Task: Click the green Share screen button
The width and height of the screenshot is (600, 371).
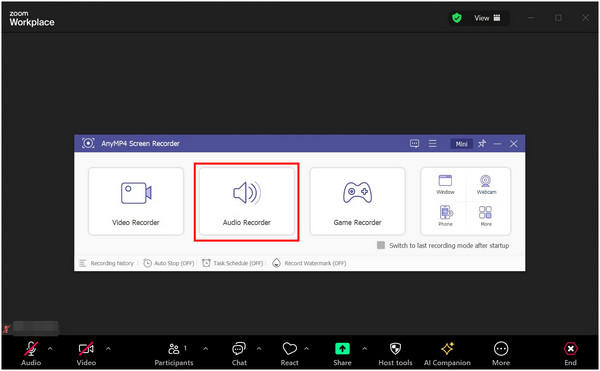Action: coord(342,354)
